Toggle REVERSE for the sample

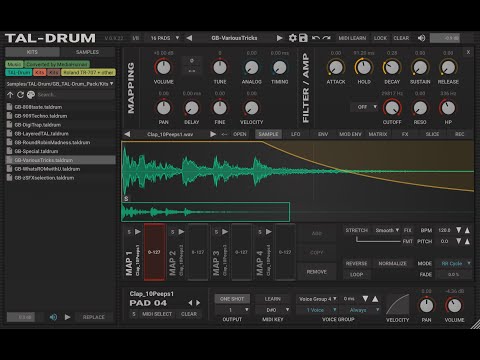click(356, 263)
